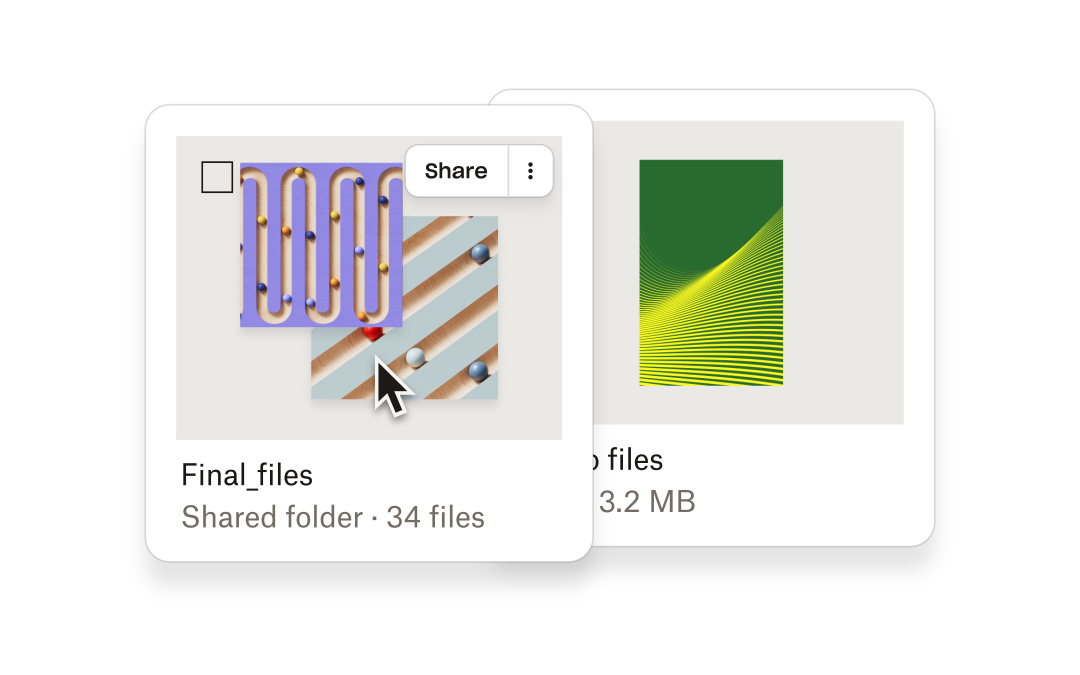Click the top blue marble on striped image
Screen dimensions: 1080x675
(x=480, y=252)
